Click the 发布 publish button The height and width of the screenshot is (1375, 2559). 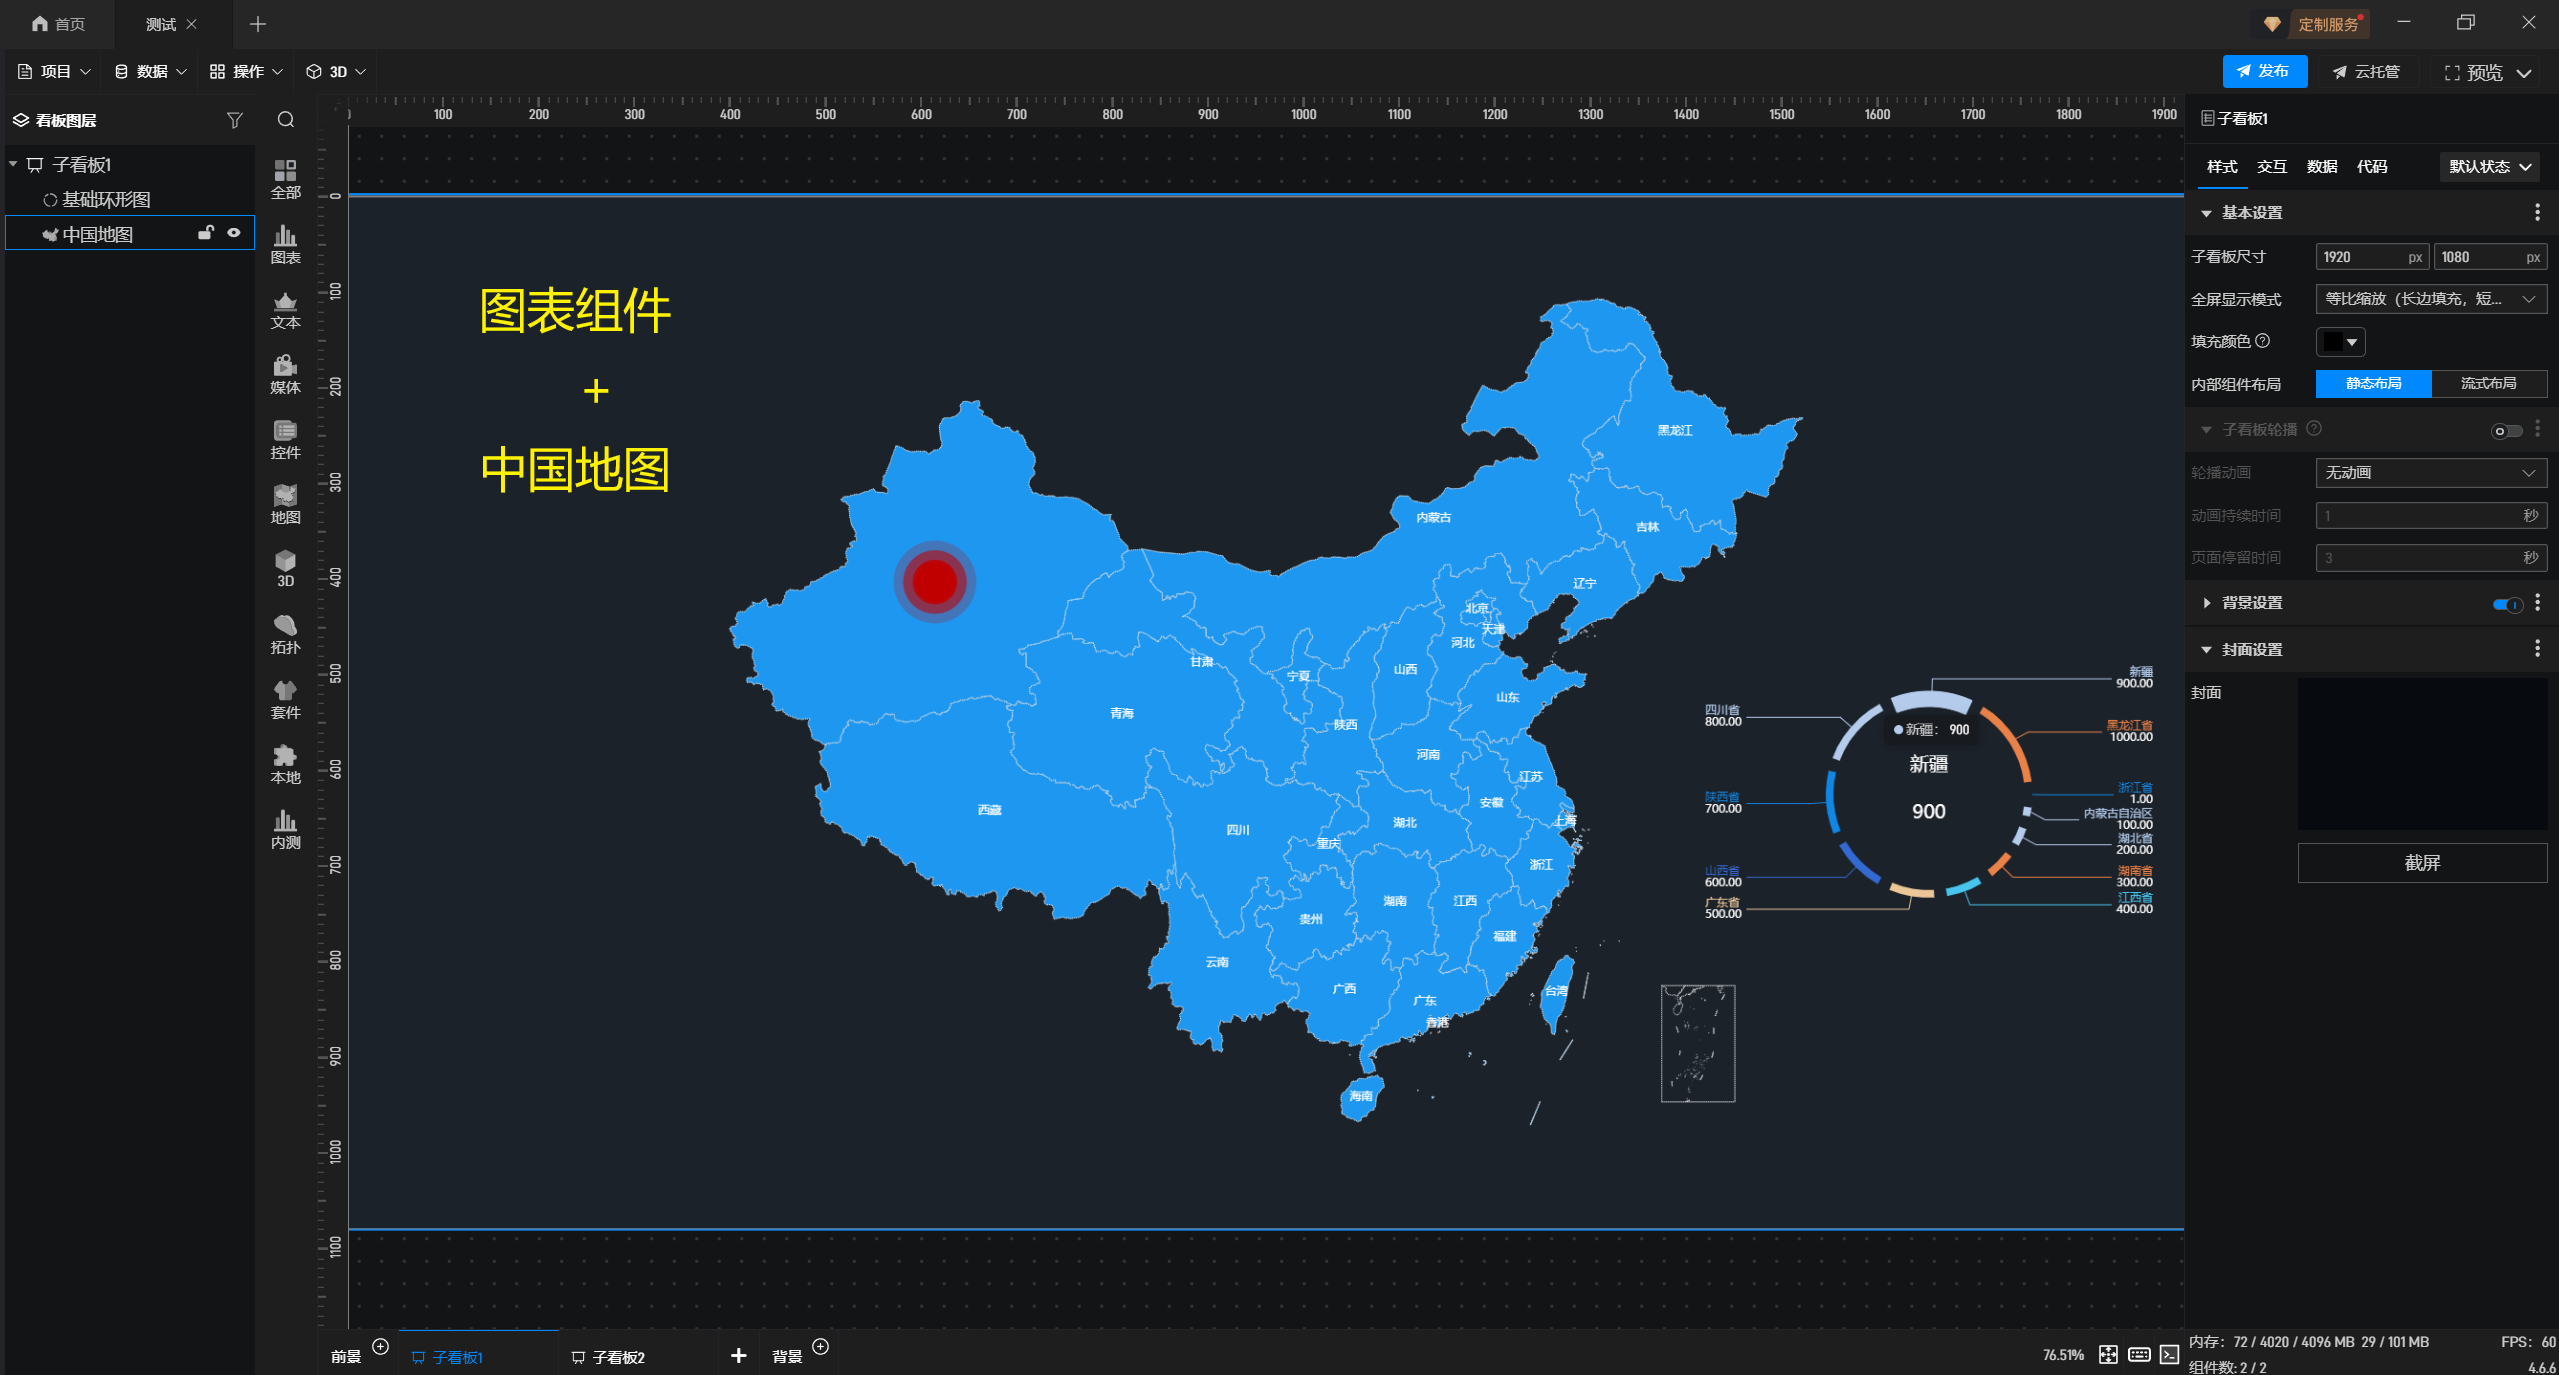tap(2263, 72)
